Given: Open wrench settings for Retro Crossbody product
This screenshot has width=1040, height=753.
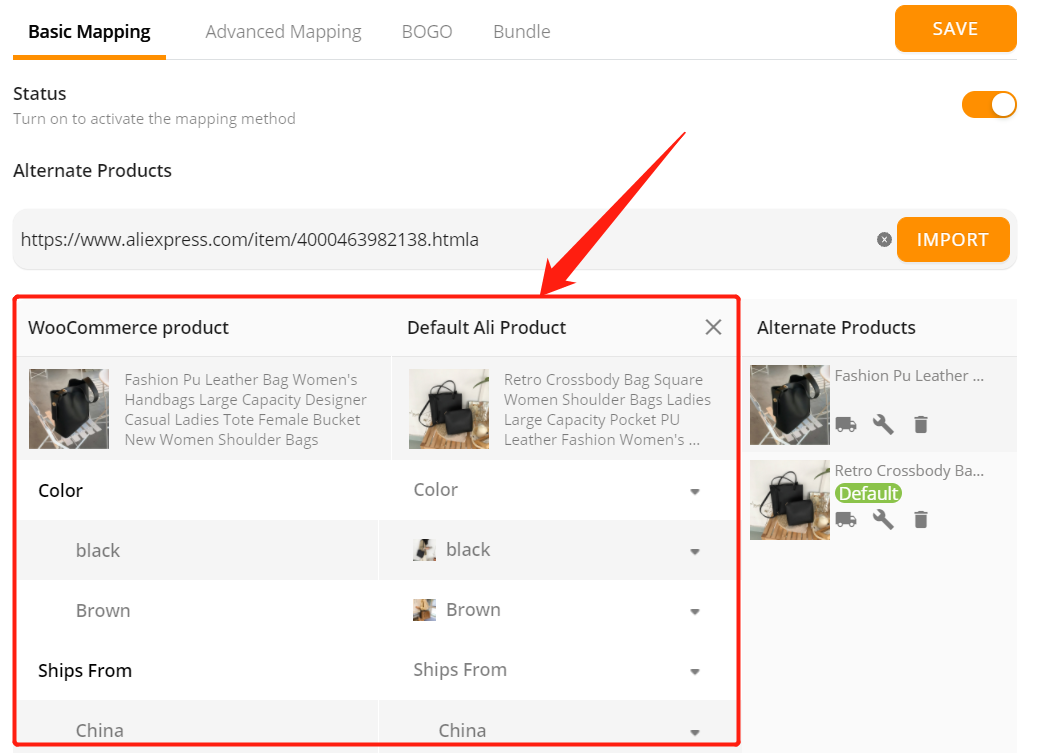Looking at the screenshot, I should (883, 519).
